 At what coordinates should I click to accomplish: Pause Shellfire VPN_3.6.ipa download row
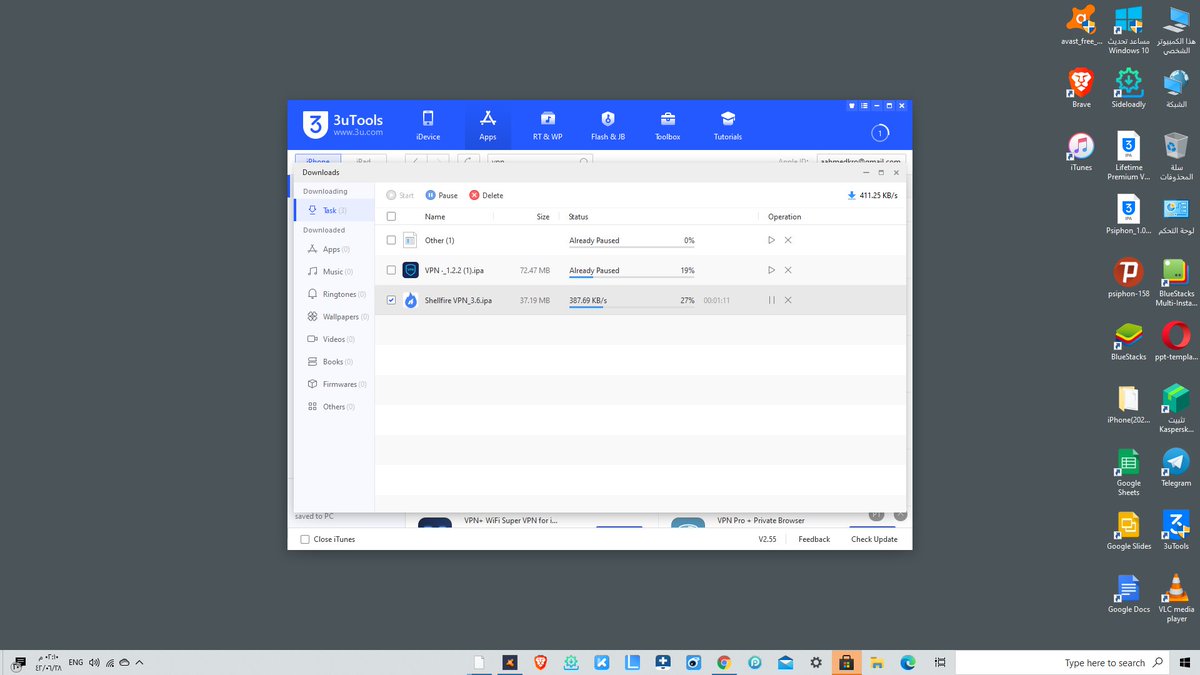pos(771,300)
